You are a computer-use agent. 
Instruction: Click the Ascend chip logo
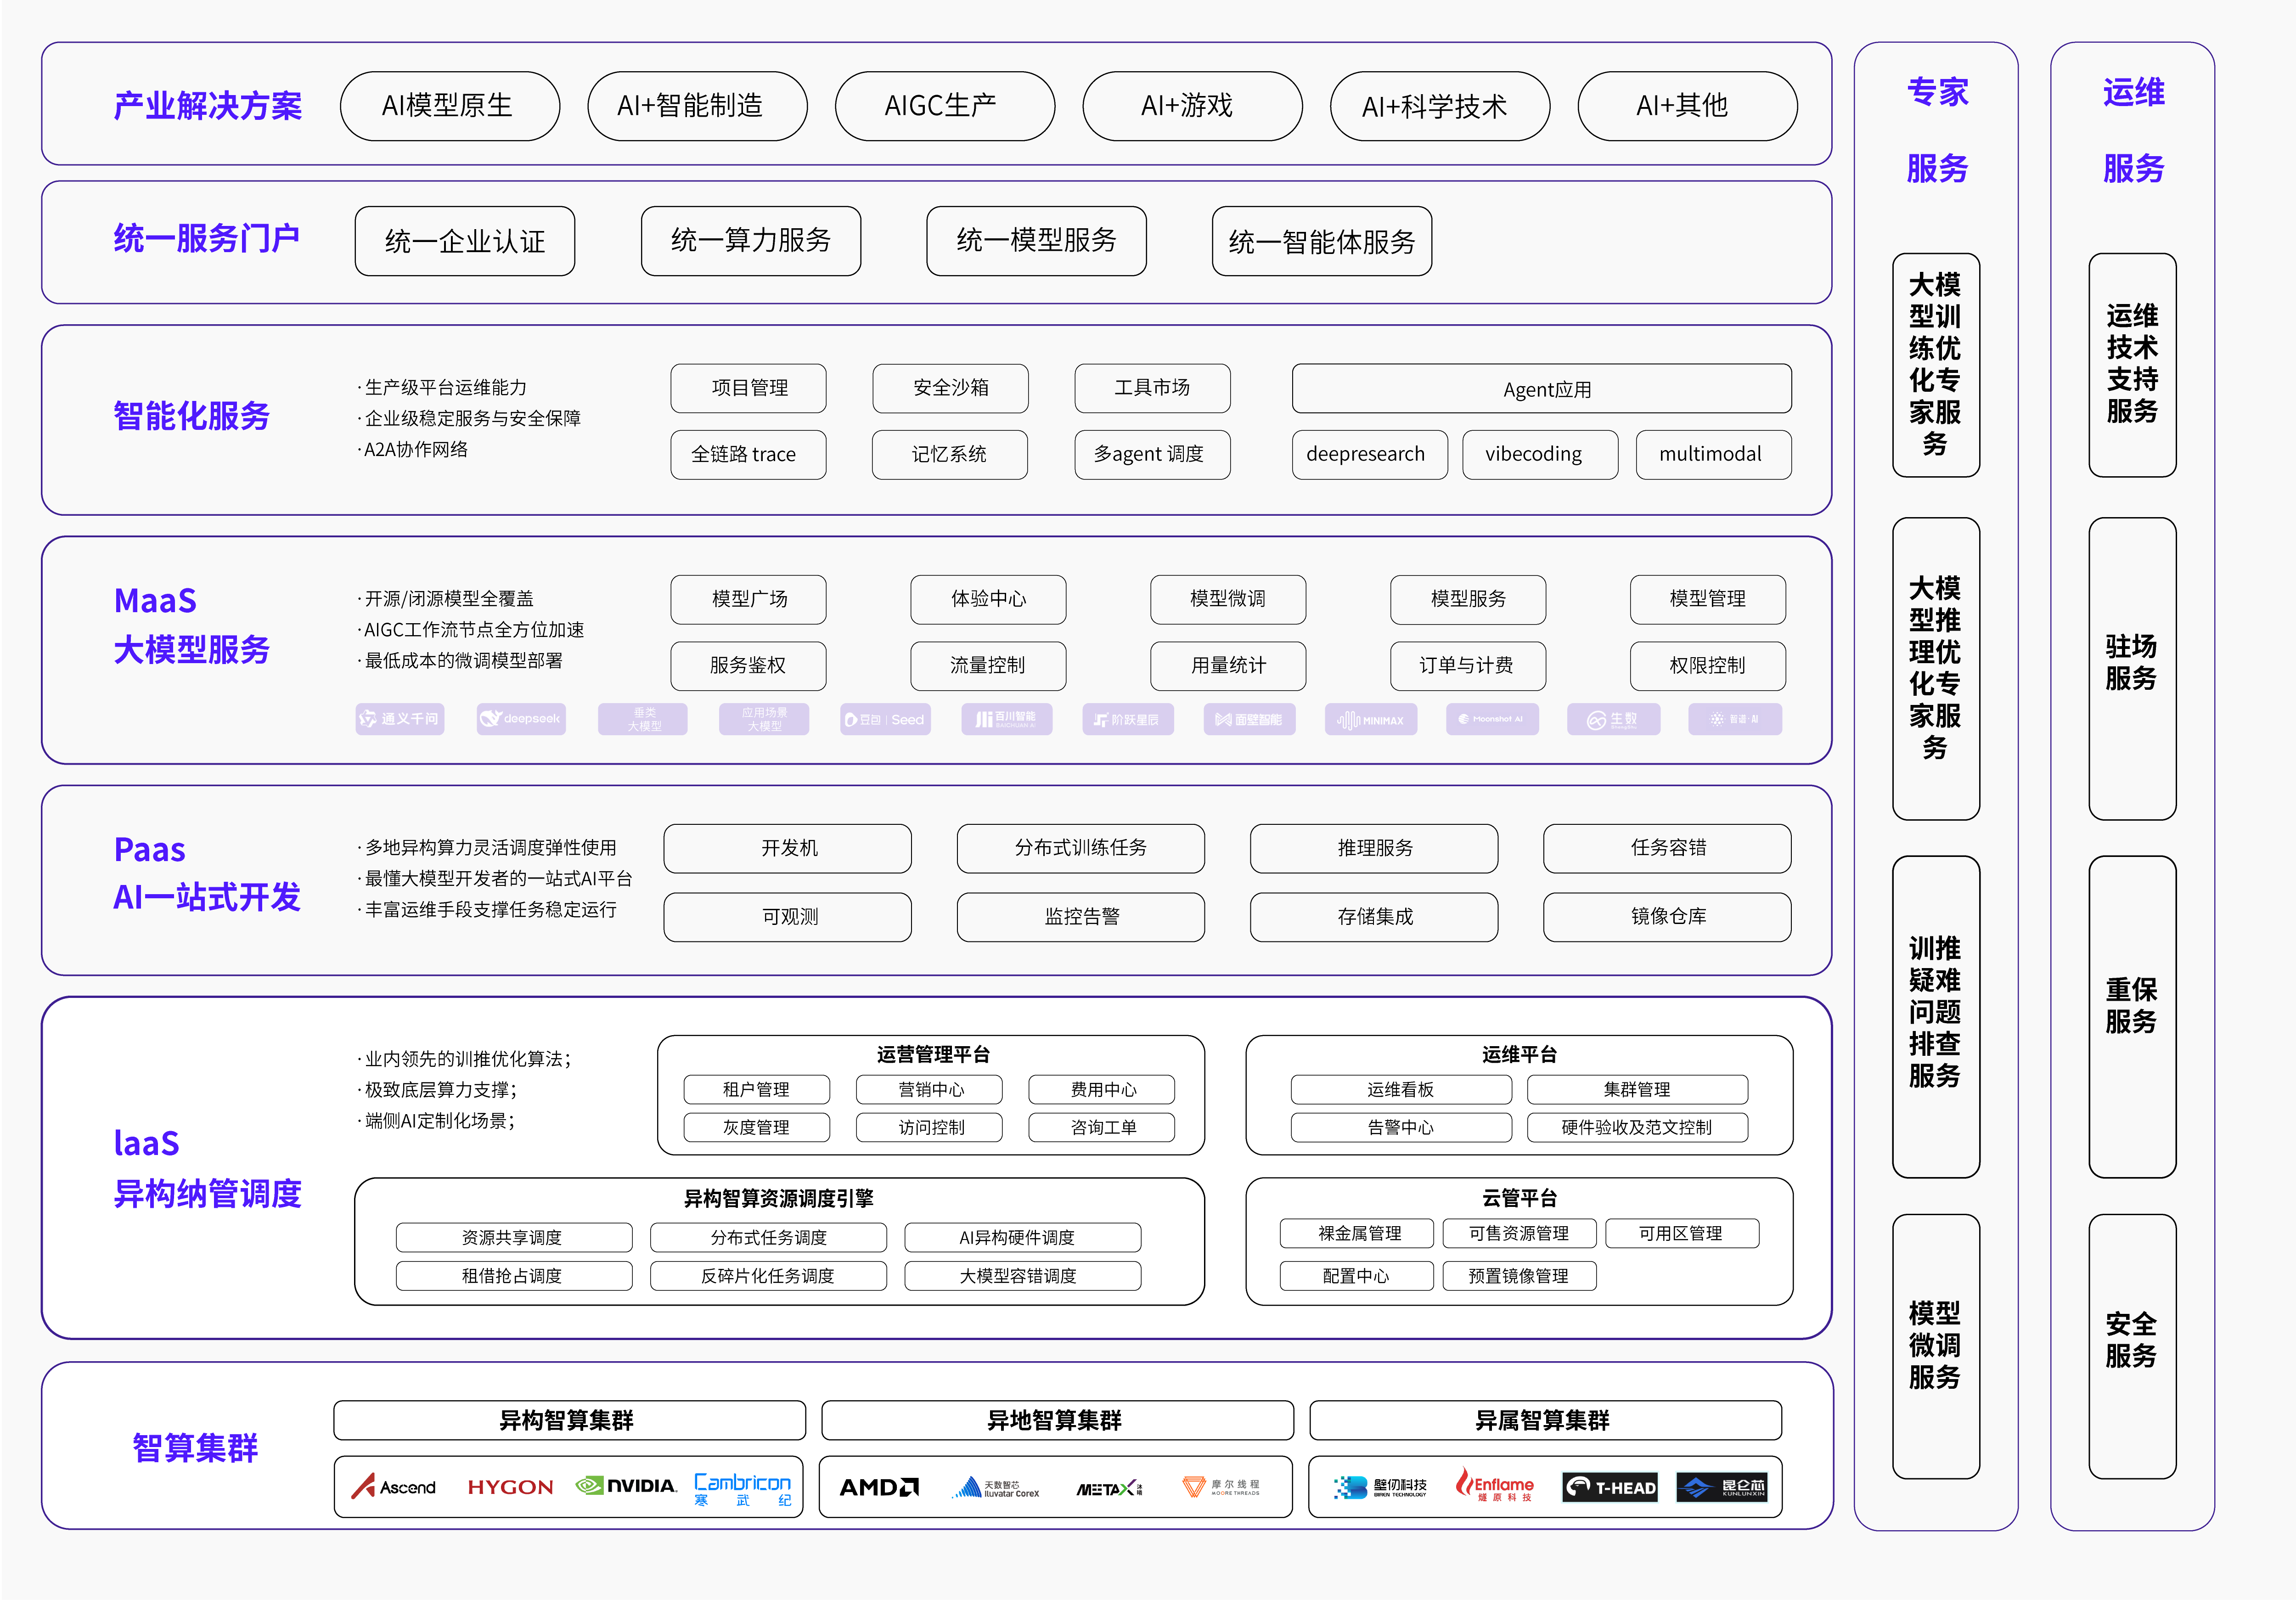[x=394, y=1487]
